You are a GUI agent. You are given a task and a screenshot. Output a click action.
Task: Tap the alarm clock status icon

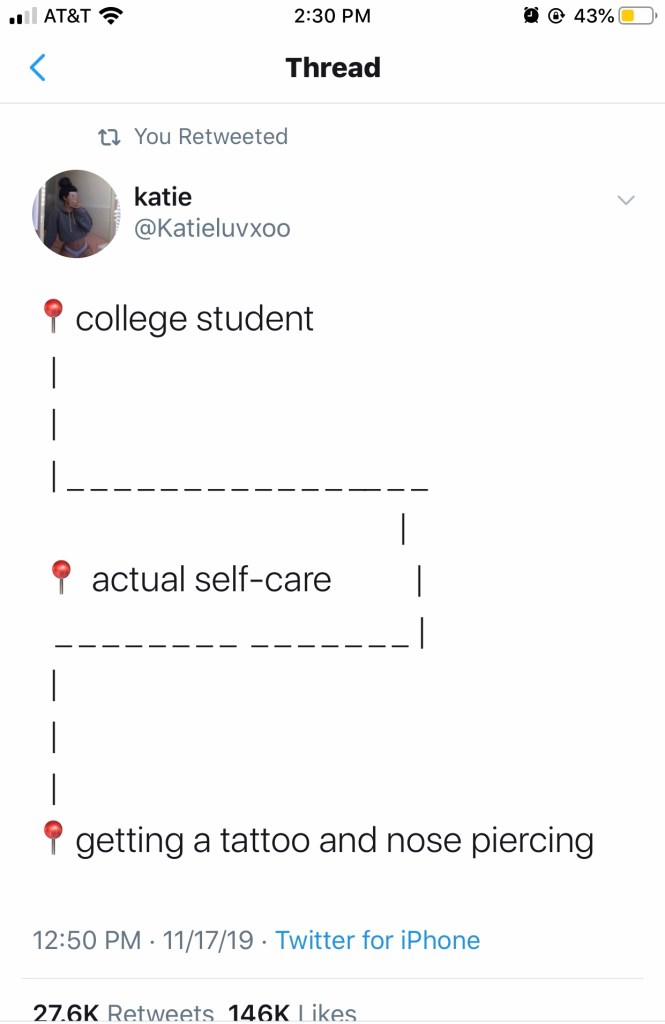click(x=531, y=16)
